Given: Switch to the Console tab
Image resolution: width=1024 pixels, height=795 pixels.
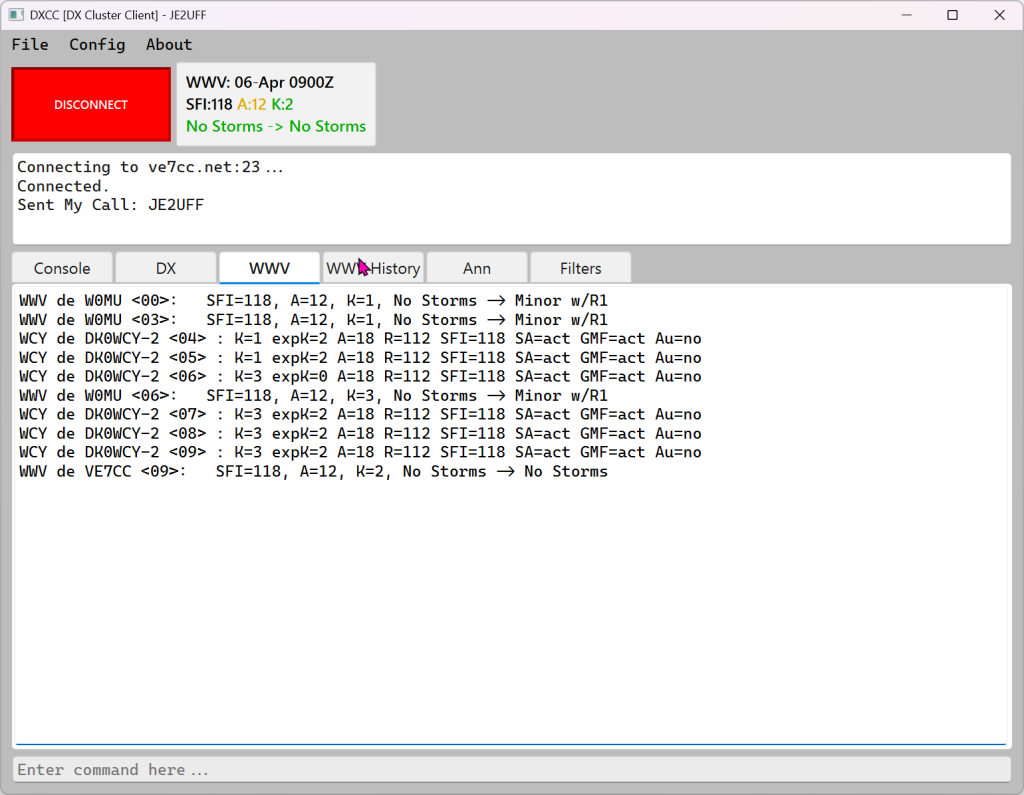Looking at the screenshot, I should click(62, 268).
